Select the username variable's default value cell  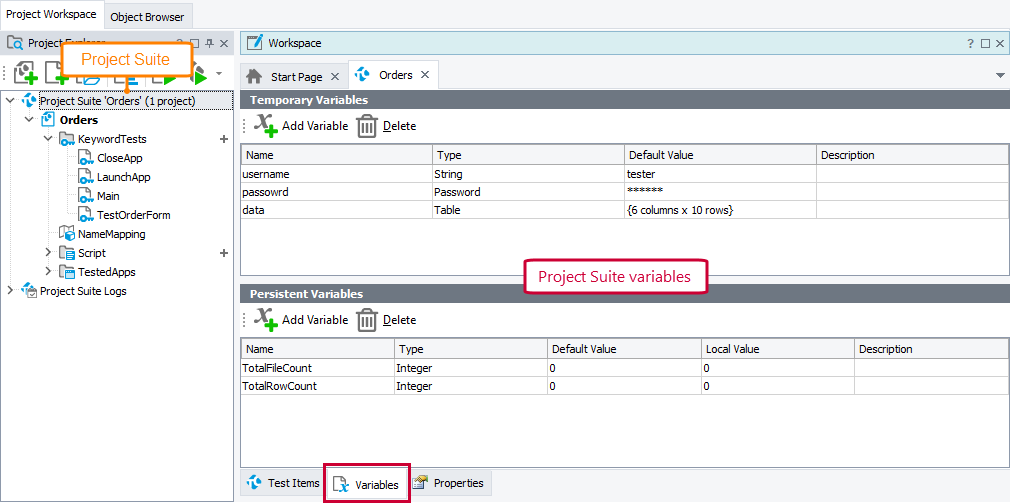[x=720, y=174]
